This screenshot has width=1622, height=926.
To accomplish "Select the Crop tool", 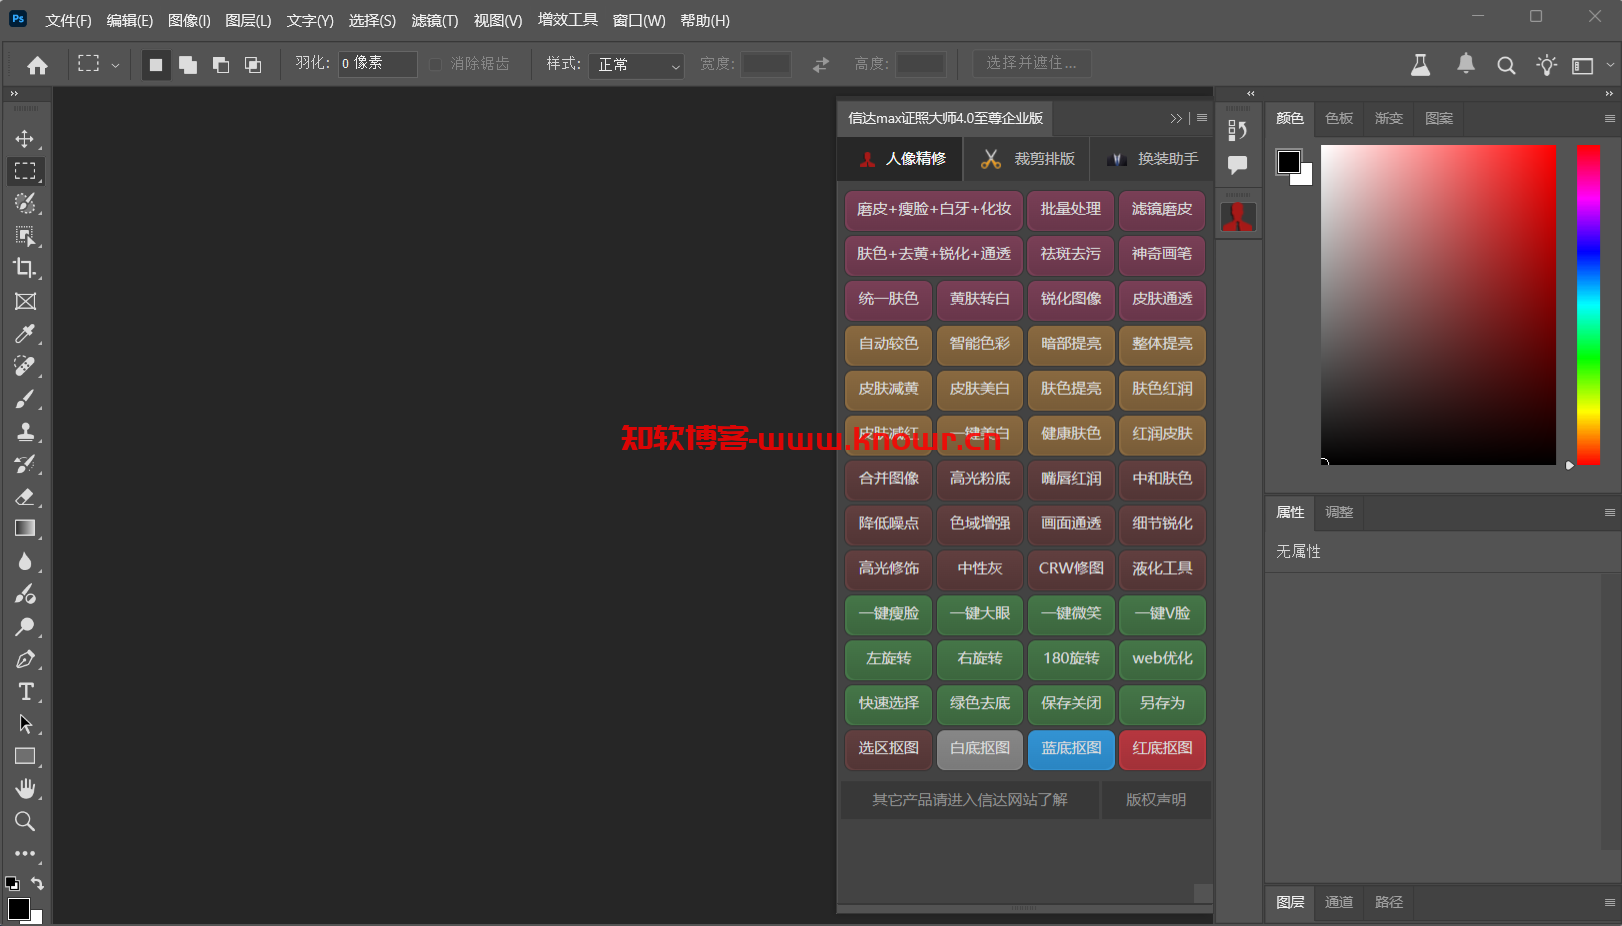I will point(25,268).
